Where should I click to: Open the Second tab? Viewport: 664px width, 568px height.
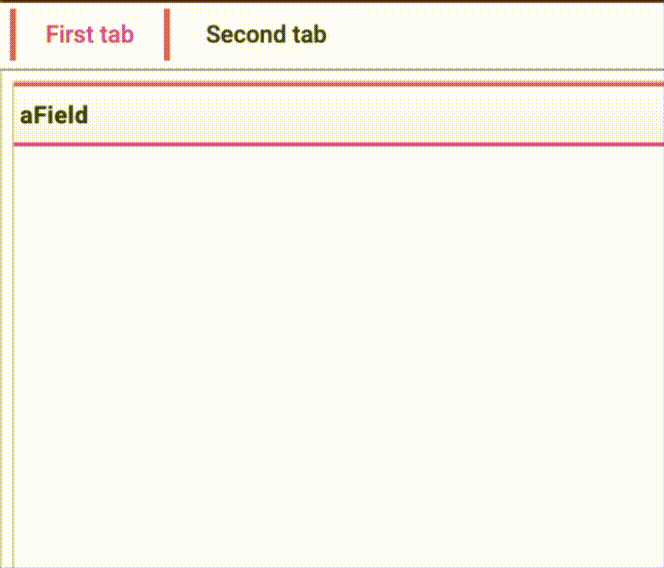(265, 34)
